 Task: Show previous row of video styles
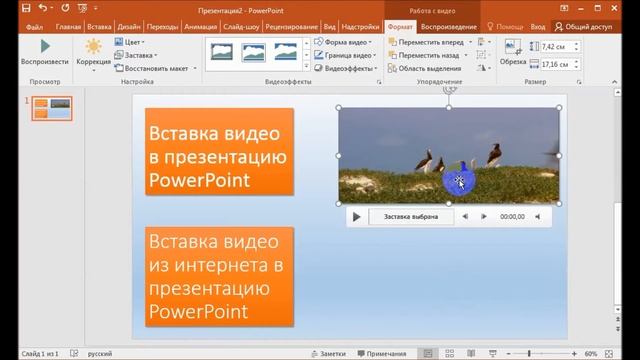click(307, 43)
